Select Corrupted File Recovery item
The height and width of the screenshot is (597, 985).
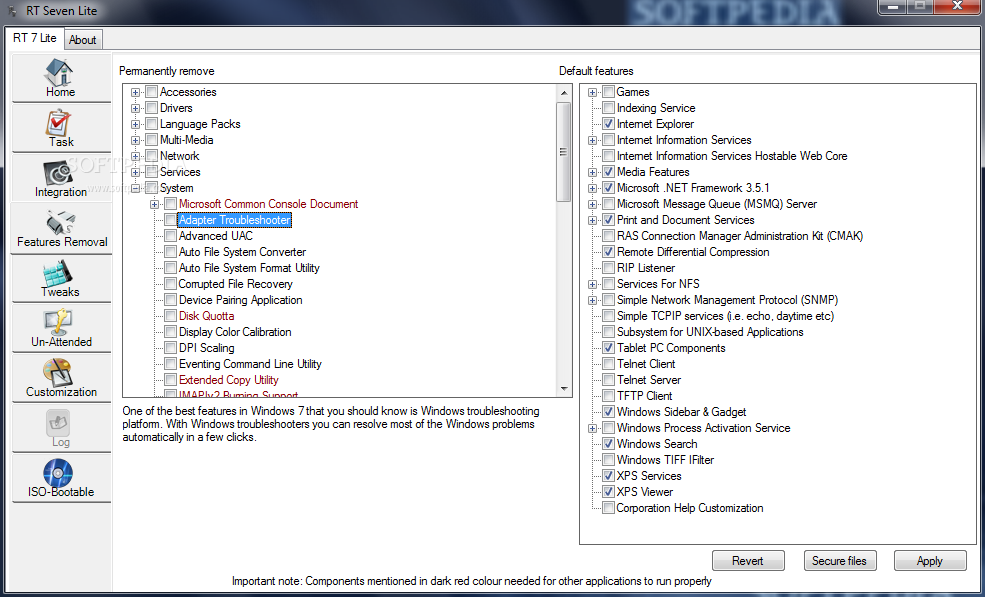(x=236, y=284)
